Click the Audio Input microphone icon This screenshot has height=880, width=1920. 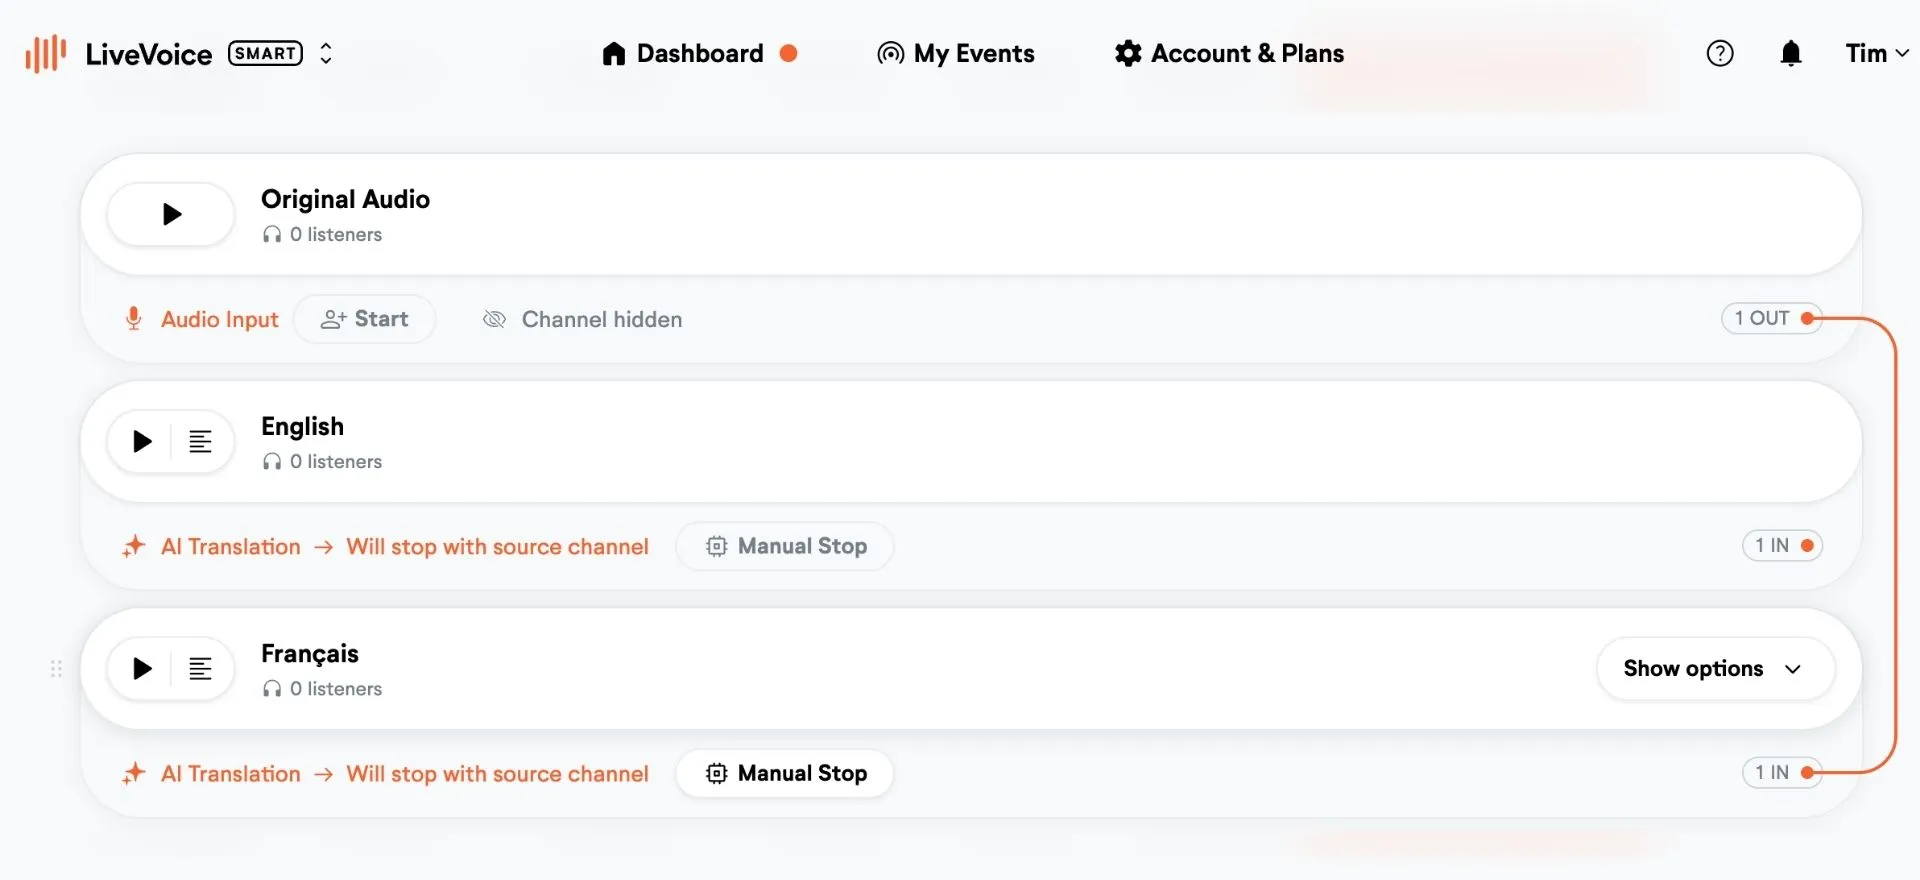point(133,319)
